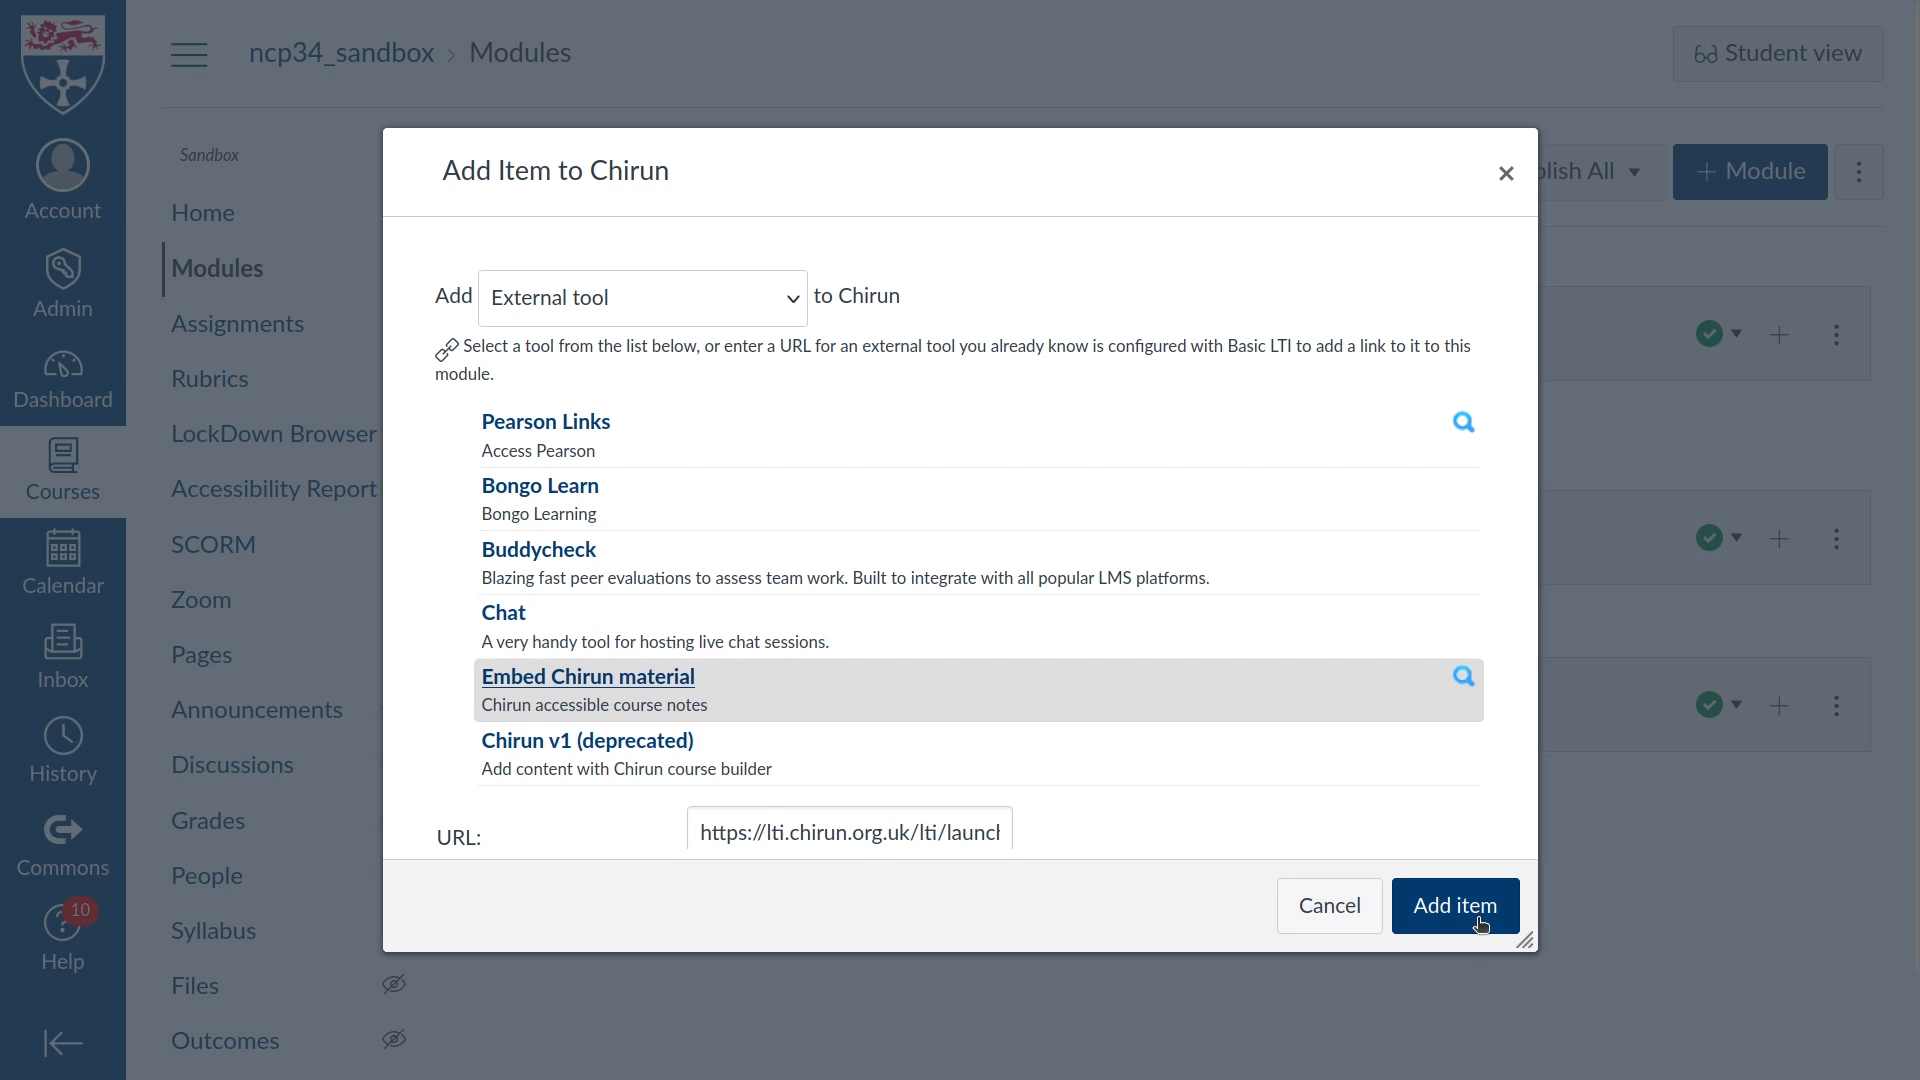Open second module's kebab options menu
Screen dimensions: 1920x1080
click(1836, 539)
